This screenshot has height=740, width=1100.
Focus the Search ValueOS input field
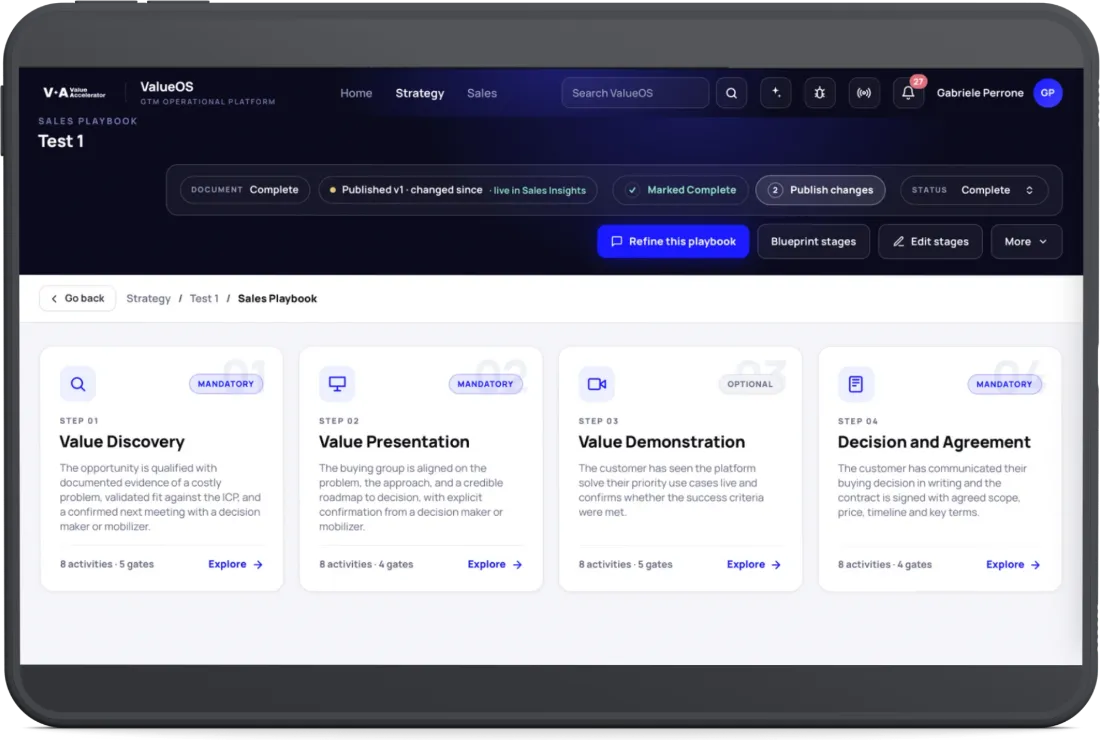click(635, 93)
